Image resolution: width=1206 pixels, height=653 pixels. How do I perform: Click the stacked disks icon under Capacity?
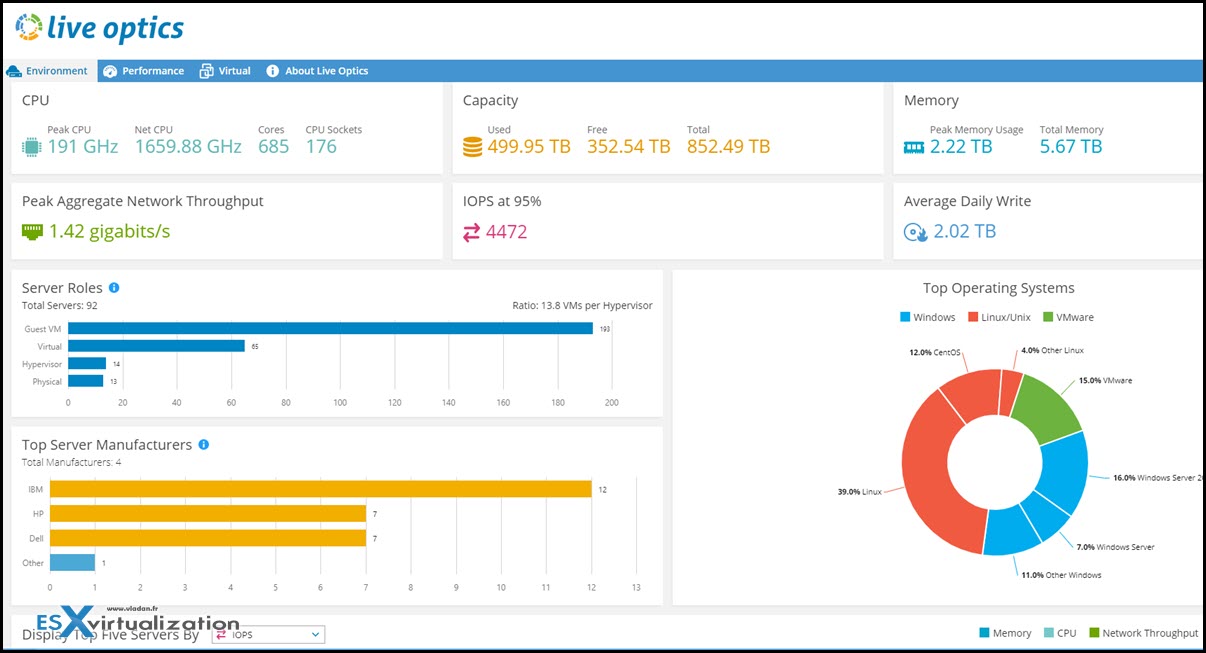click(x=471, y=146)
